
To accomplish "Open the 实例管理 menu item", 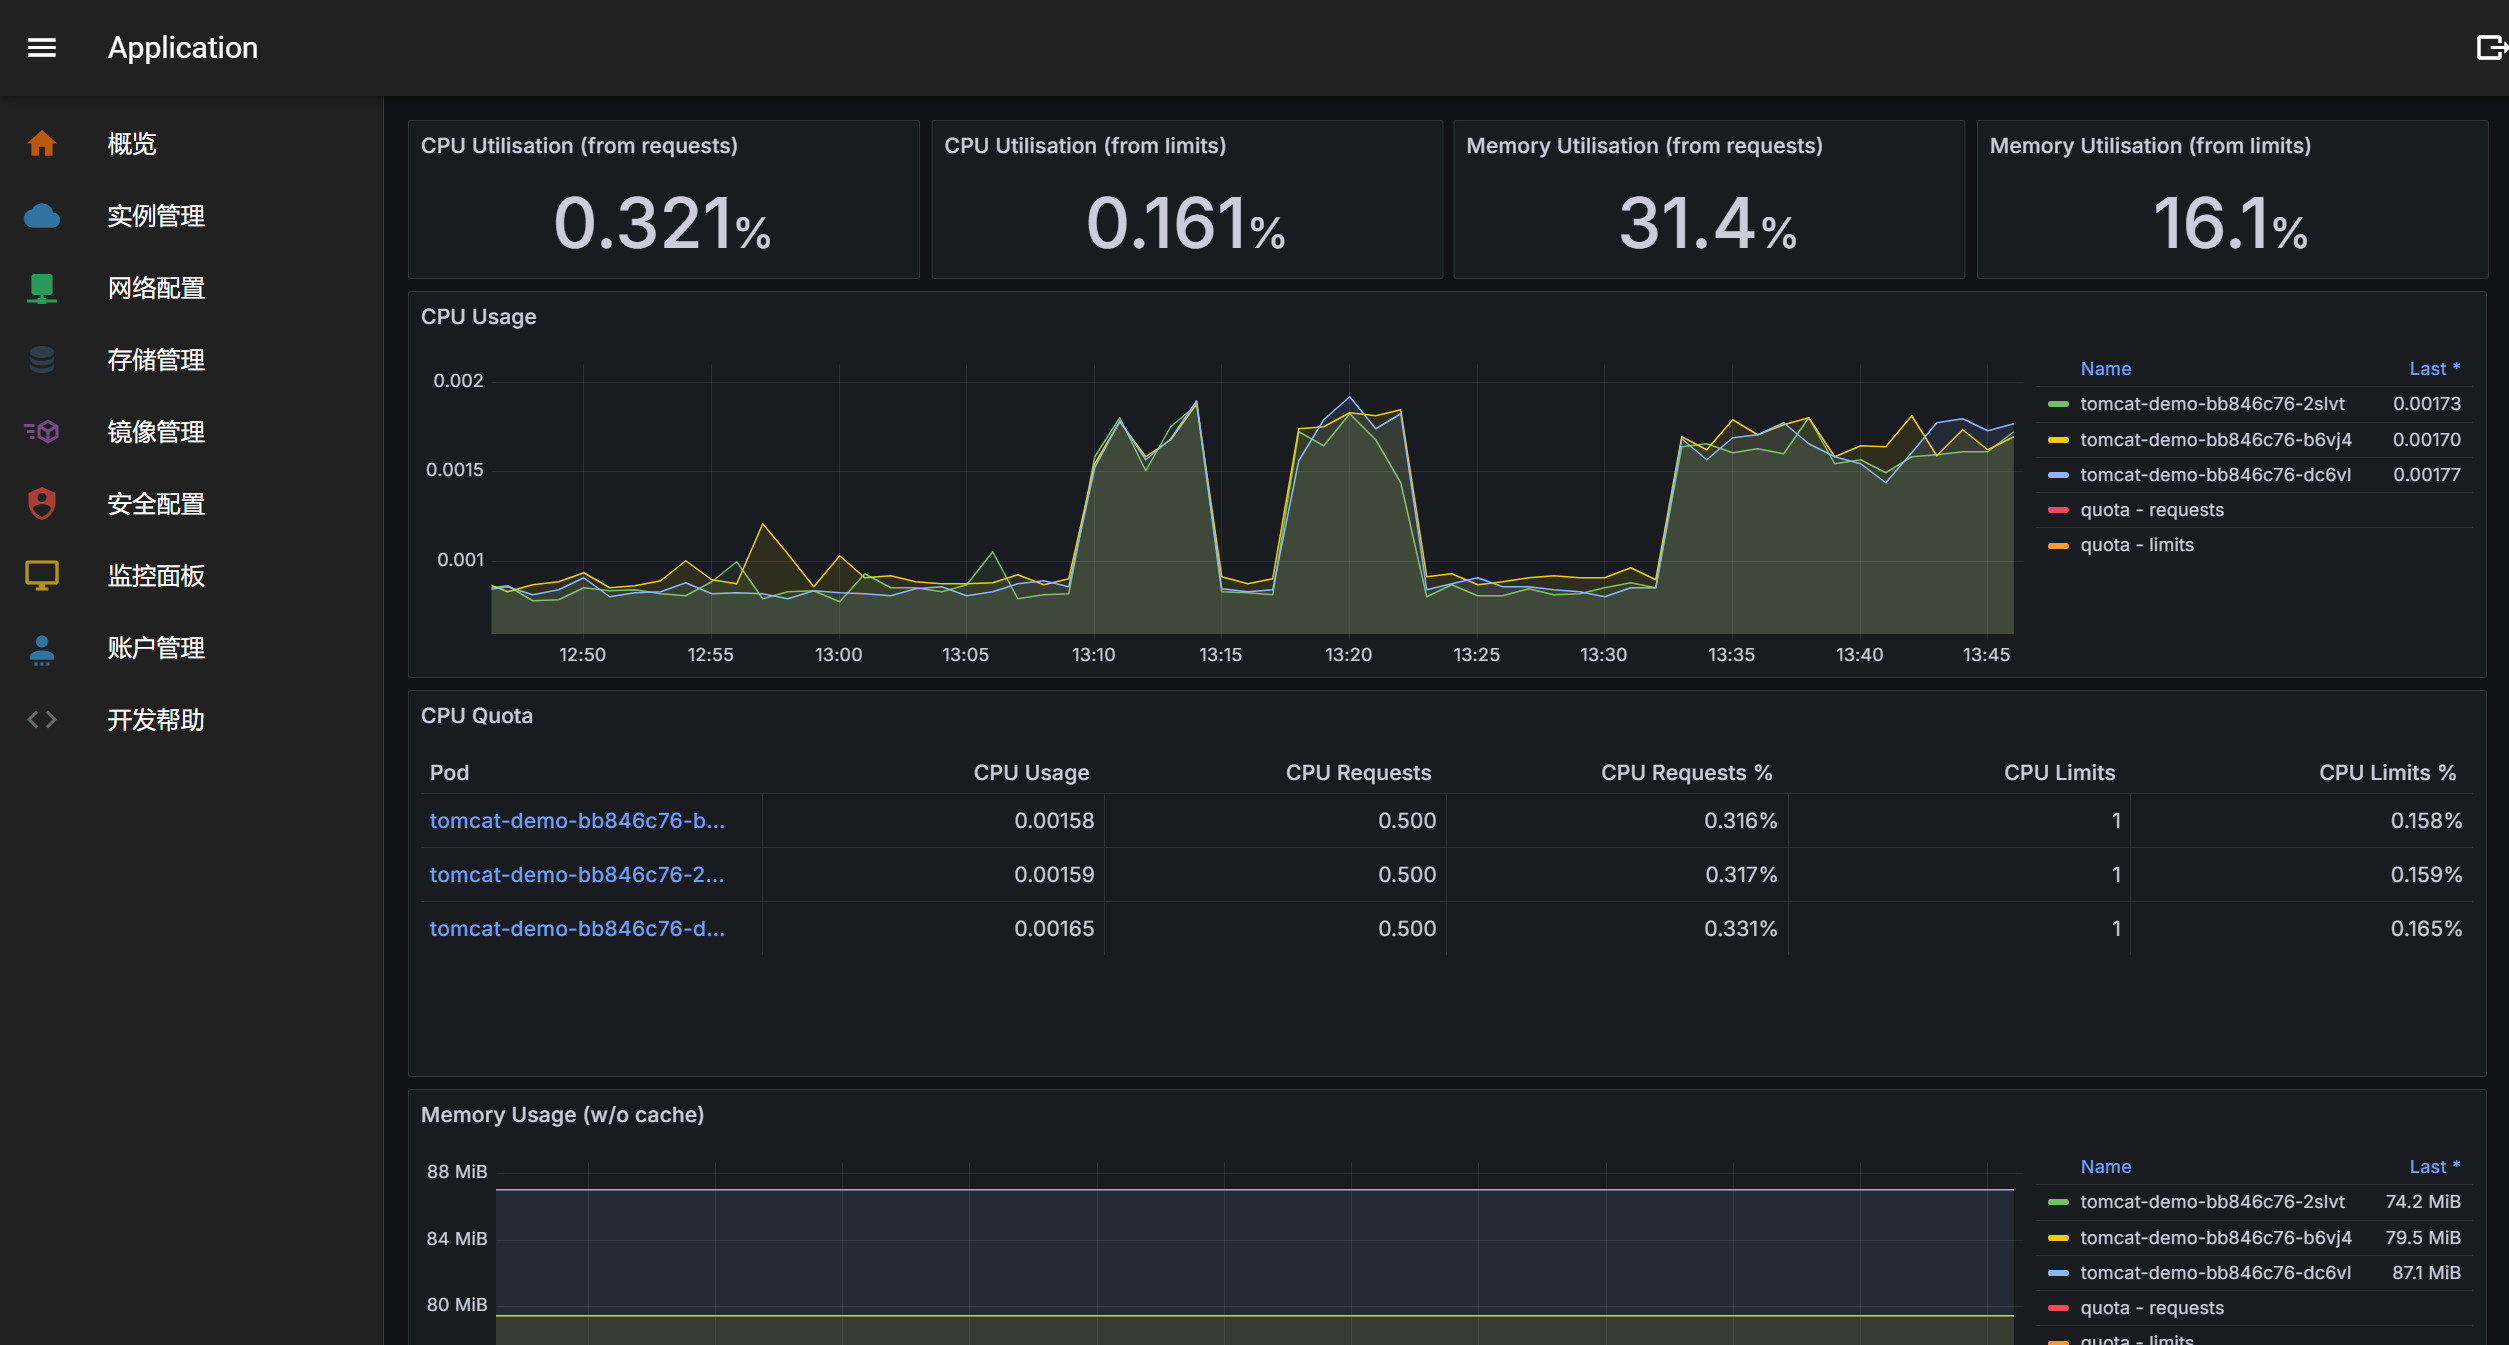I will pyautogui.click(x=156, y=216).
